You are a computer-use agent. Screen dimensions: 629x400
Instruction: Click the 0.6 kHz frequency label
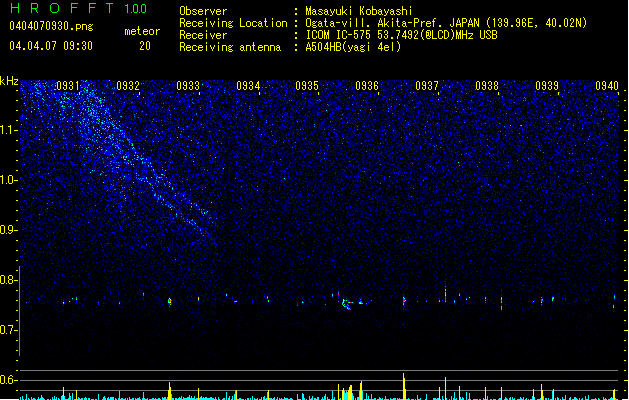point(8,380)
